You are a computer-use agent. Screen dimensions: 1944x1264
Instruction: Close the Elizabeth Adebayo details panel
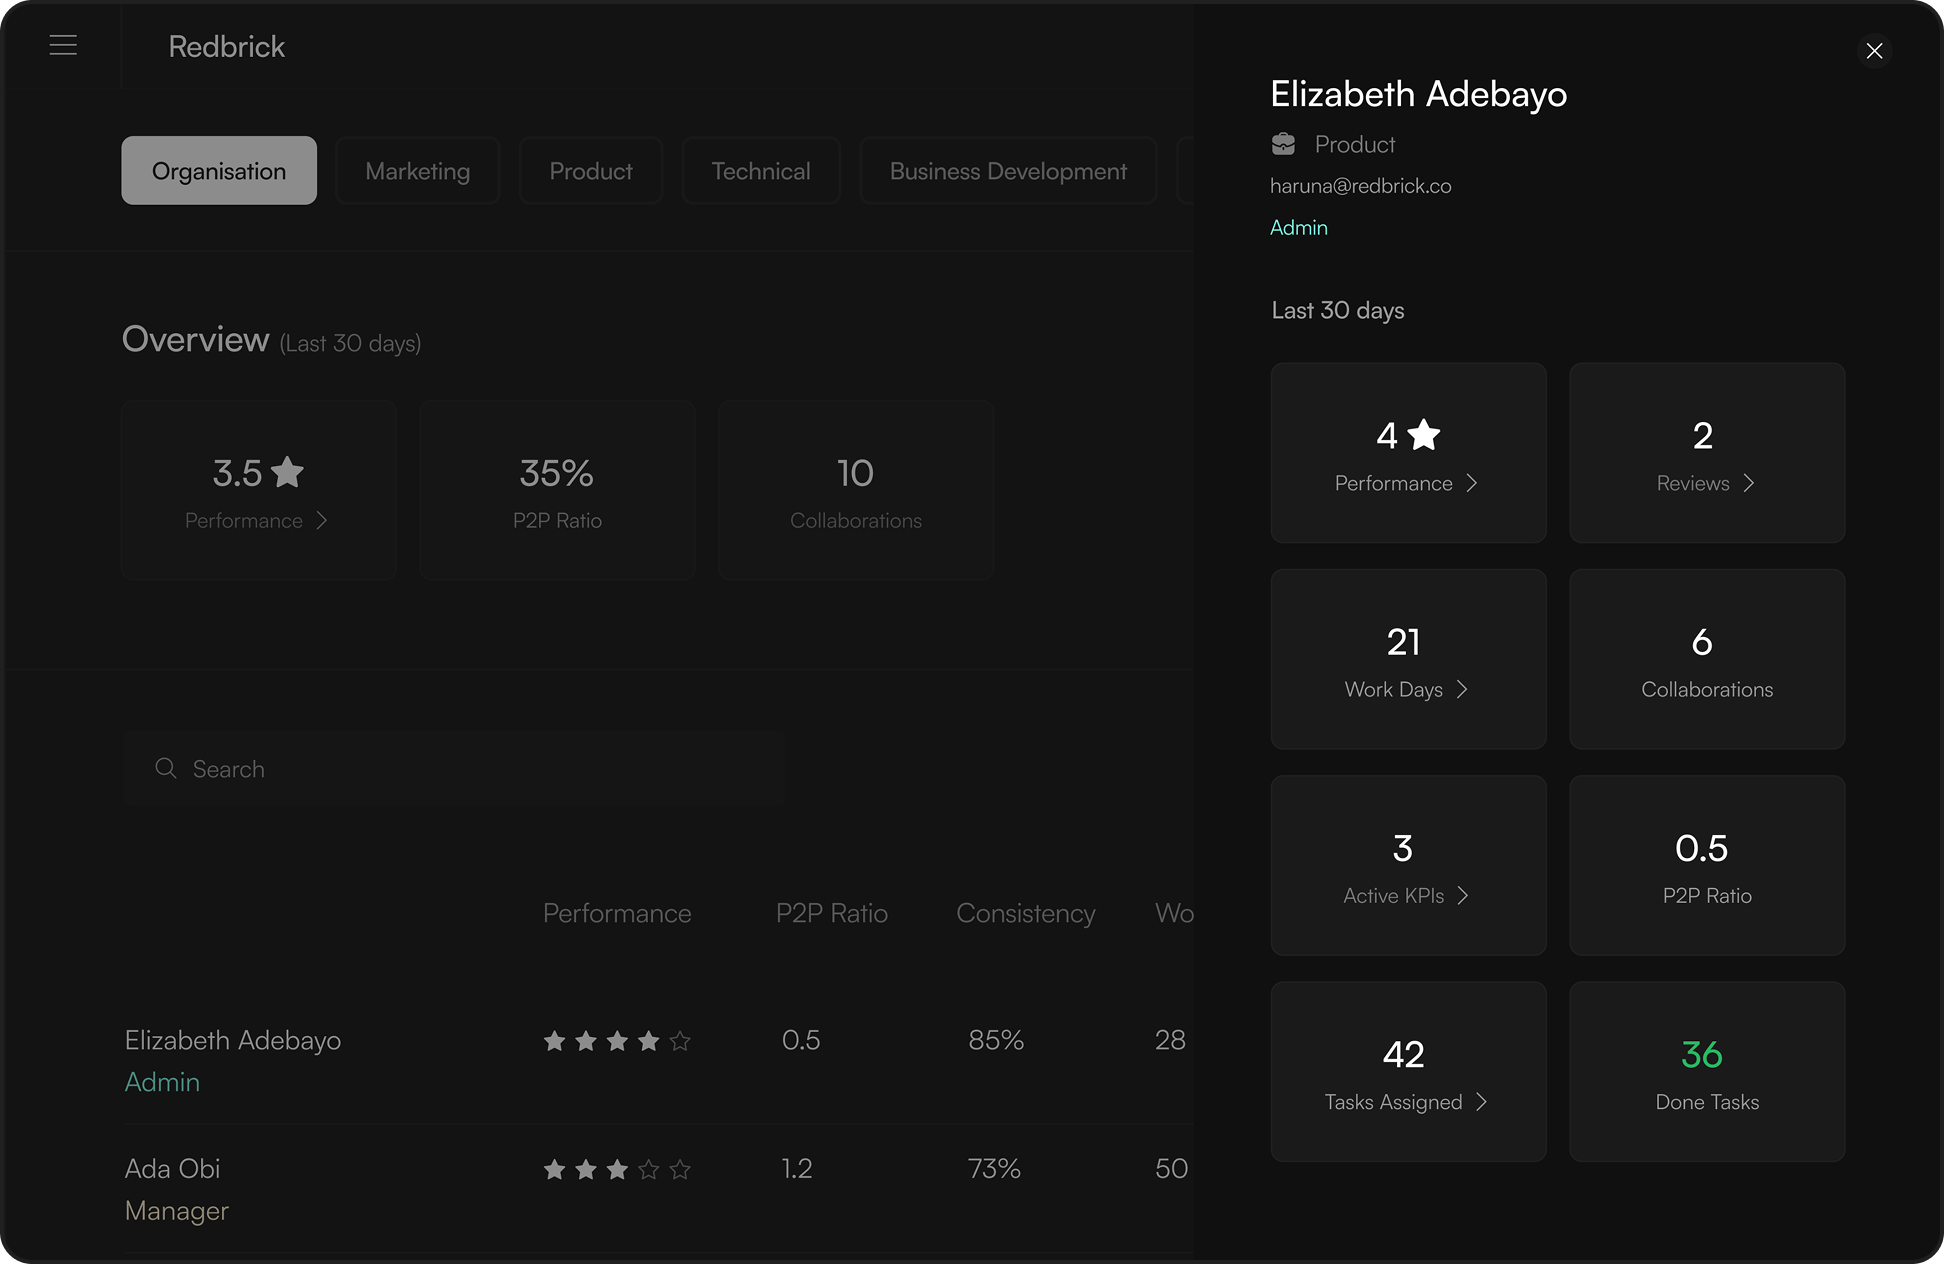point(1874,51)
